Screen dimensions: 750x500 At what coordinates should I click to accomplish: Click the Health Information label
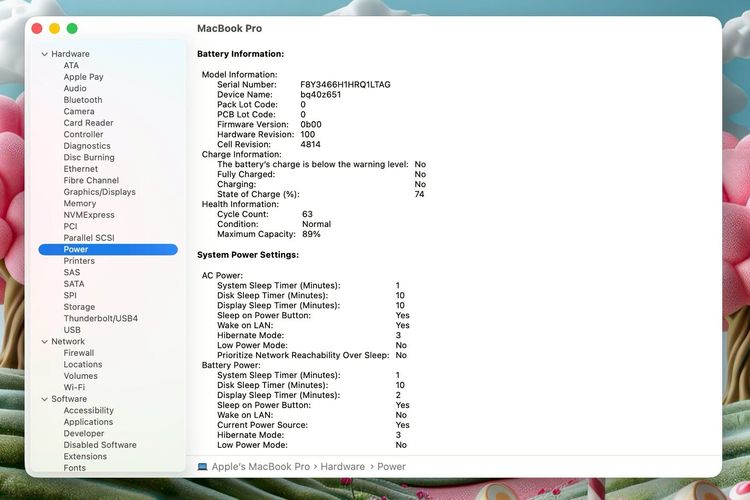[240, 204]
